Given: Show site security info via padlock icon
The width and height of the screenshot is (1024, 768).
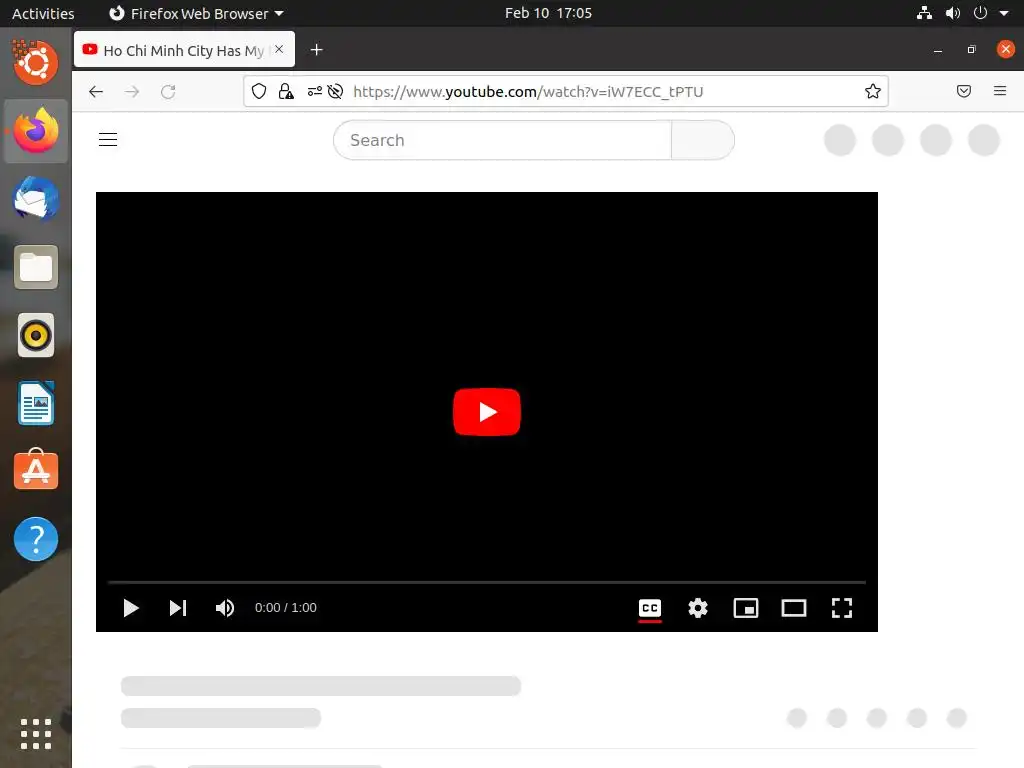Looking at the screenshot, I should pyautogui.click(x=285, y=91).
